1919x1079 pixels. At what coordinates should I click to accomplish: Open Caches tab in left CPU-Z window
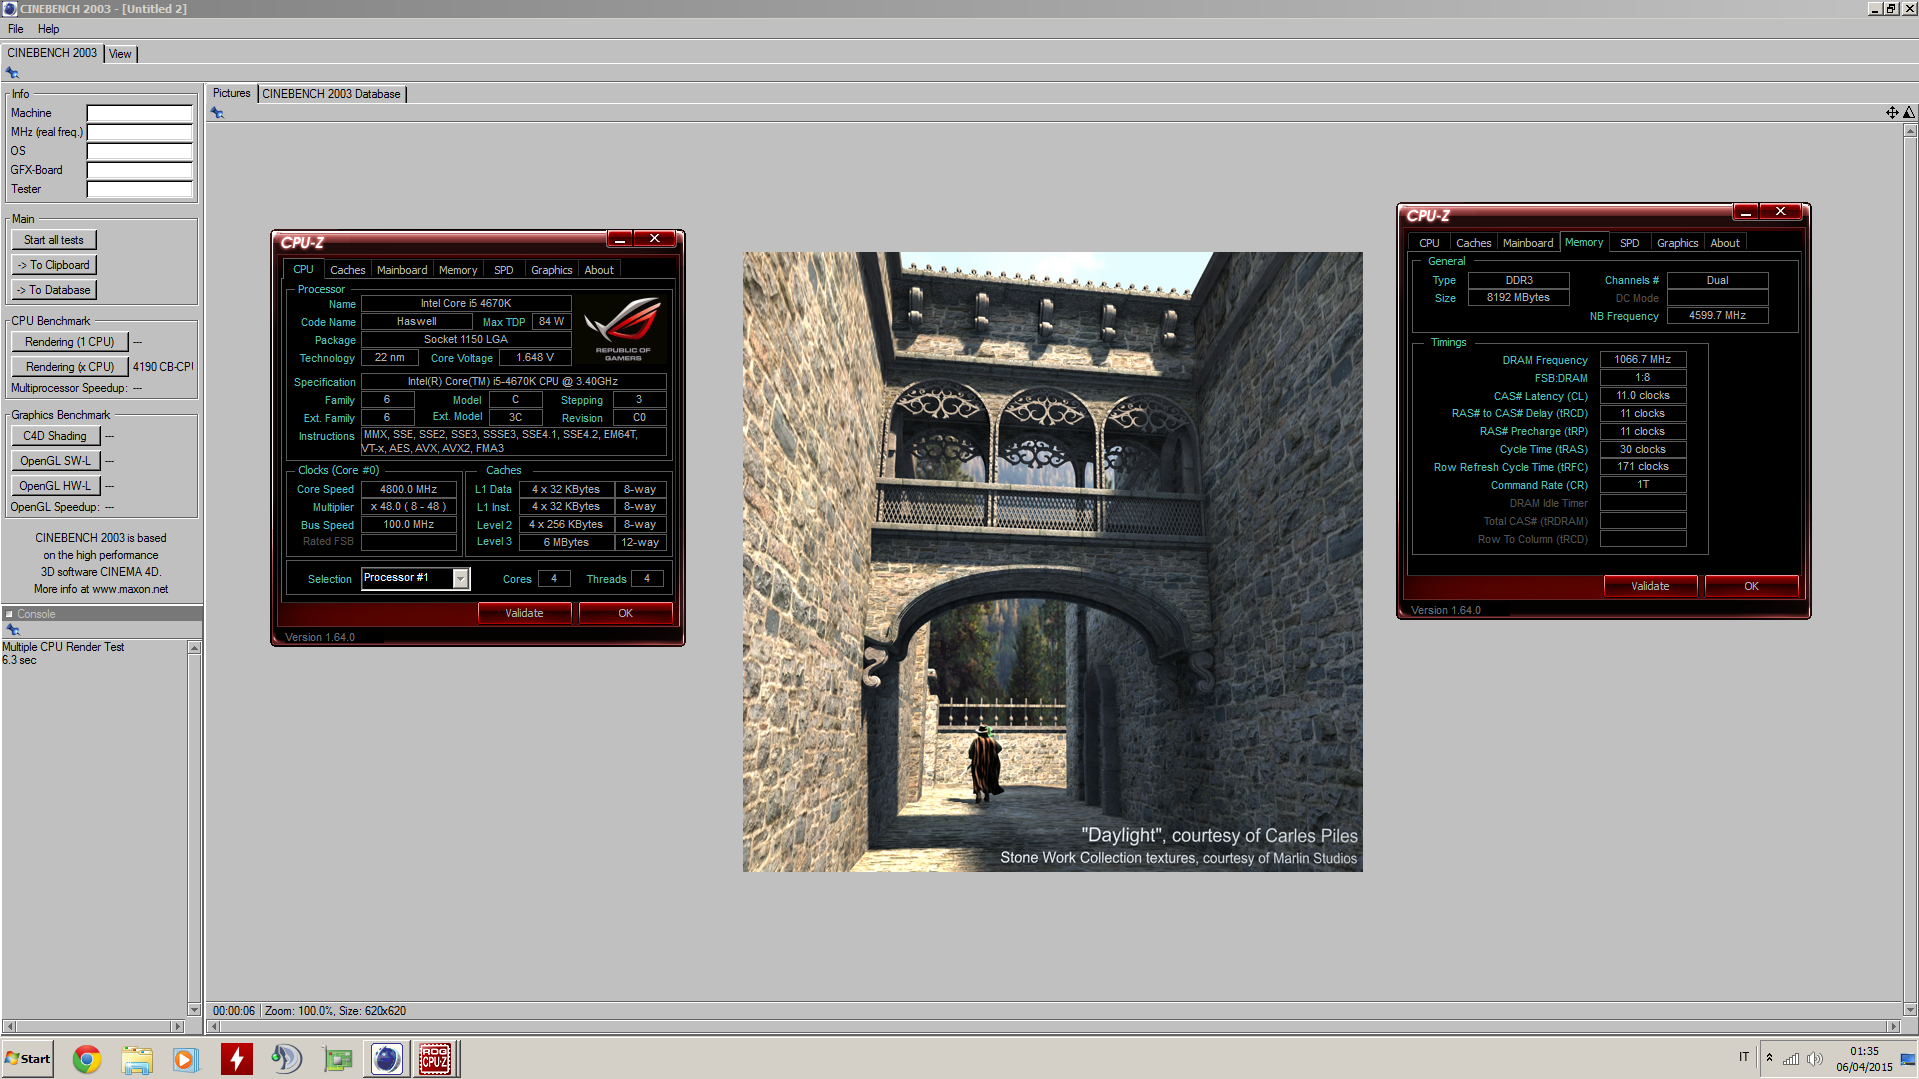click(347, 270)
